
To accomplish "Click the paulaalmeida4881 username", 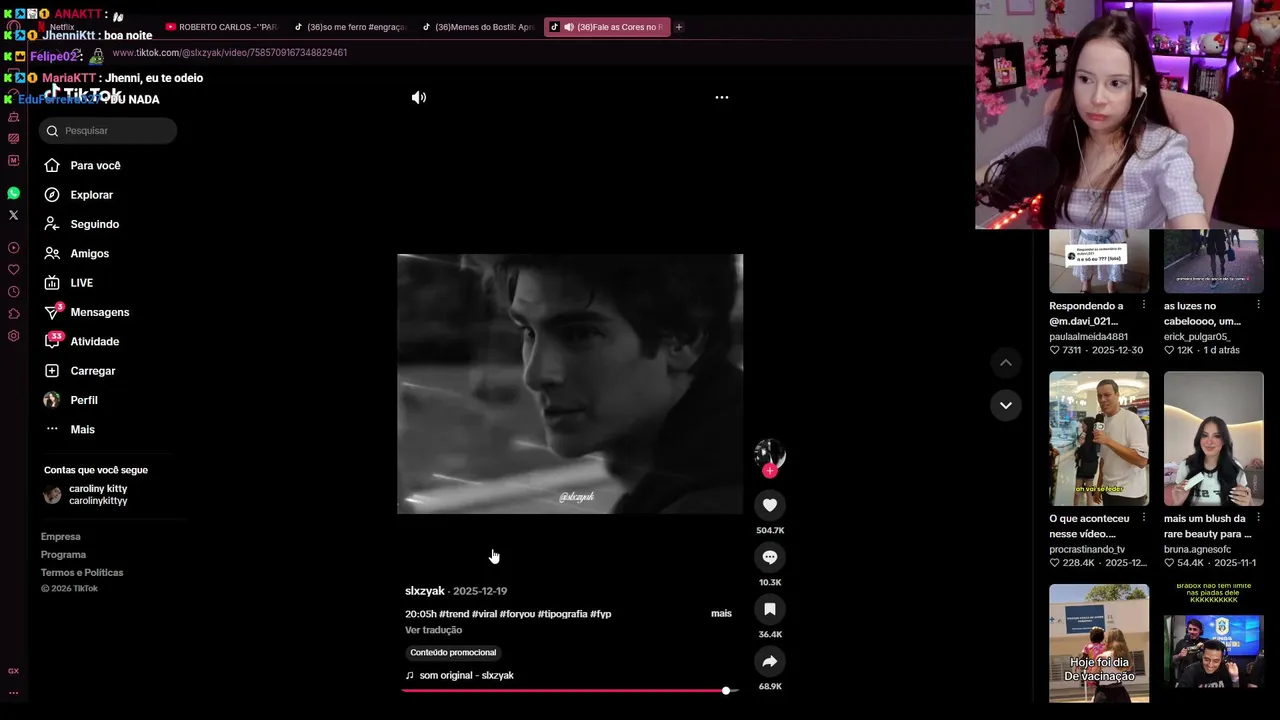I will click(1088, 337).
